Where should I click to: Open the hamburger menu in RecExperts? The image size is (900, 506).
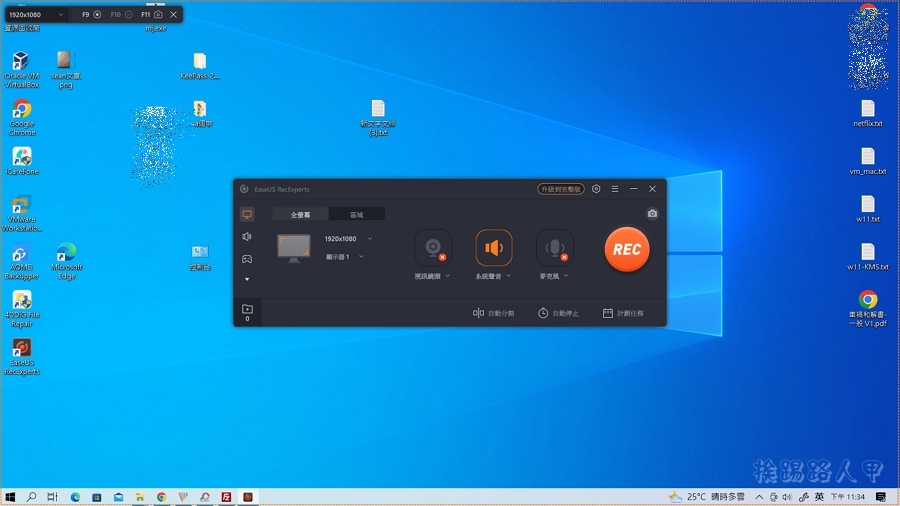(615, 189)
